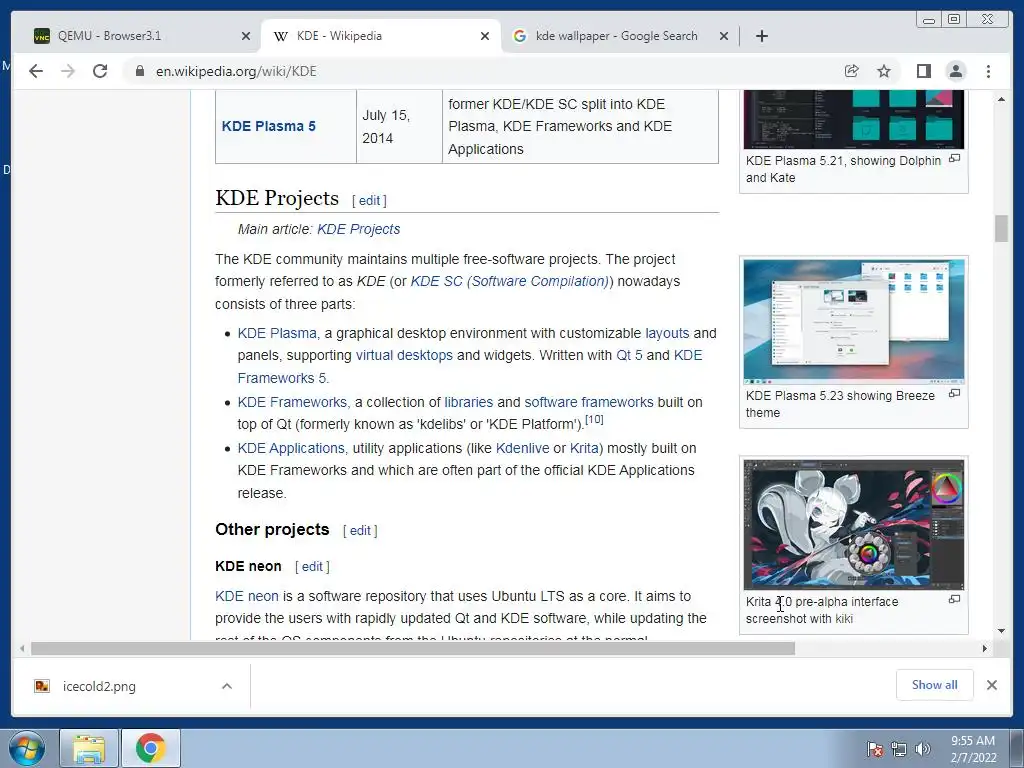Screen dimensions: 1024x768
Task: Follow KDE SC (Software Compilation) link
Action: coord(510,281)
